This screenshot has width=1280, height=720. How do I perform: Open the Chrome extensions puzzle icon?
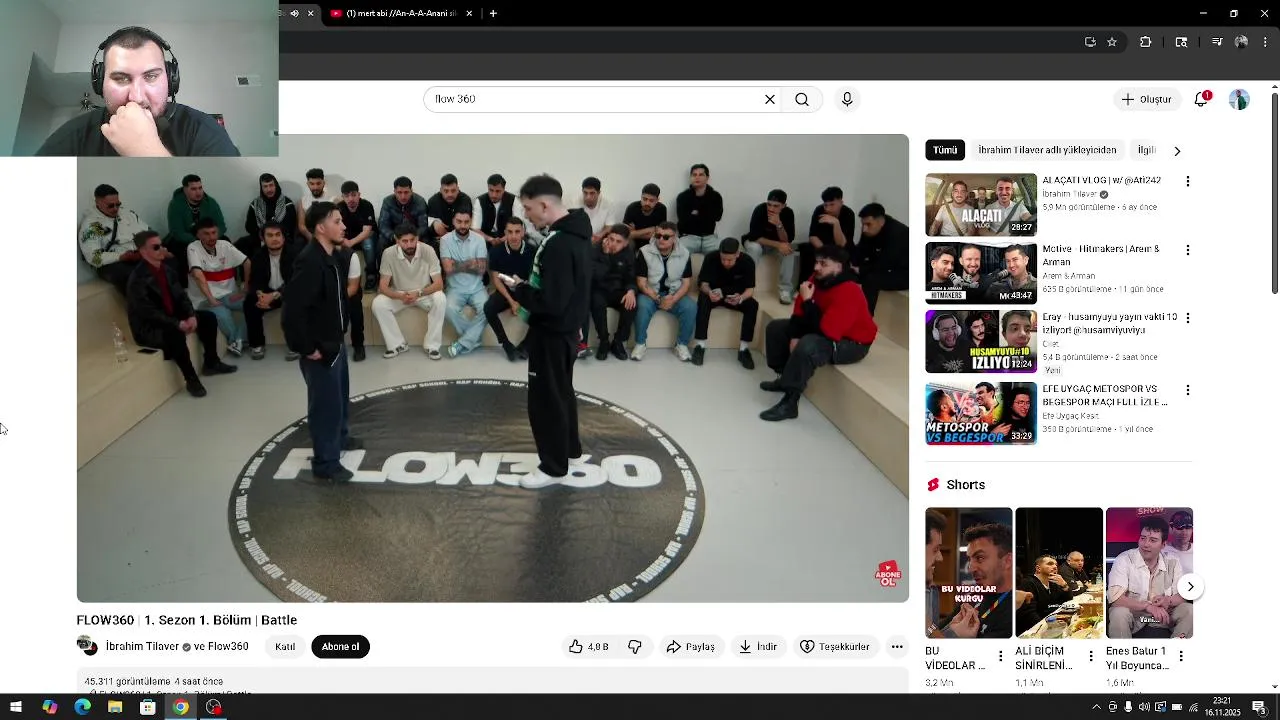click(1145, 42)
